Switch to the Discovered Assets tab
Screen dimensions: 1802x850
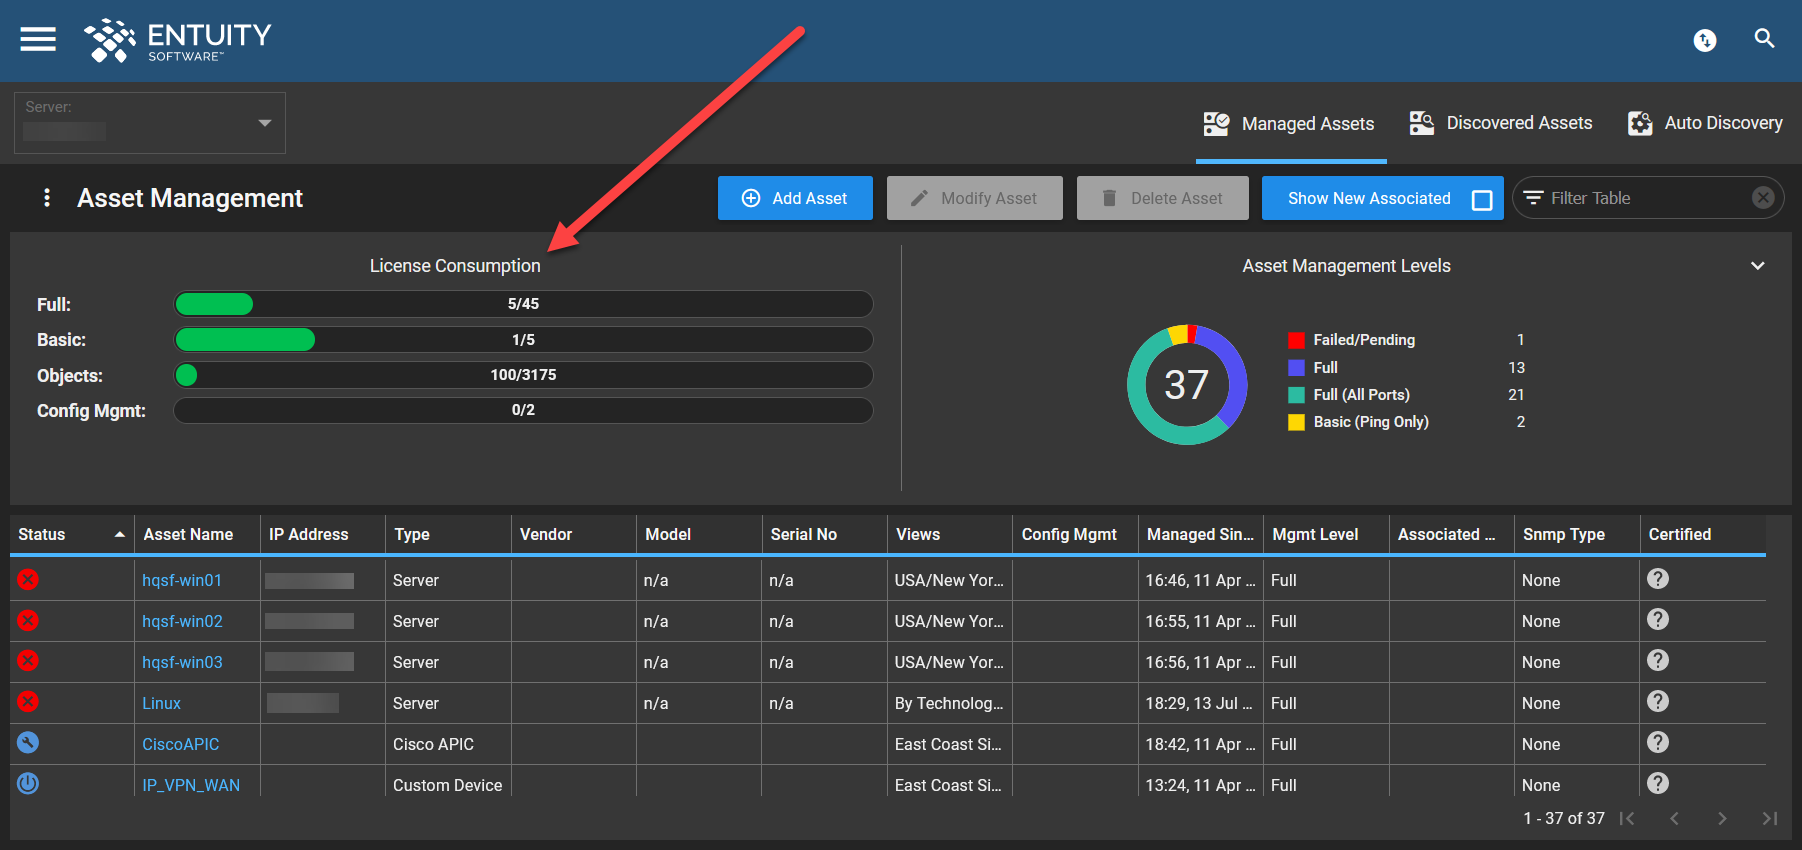coord(1500,123)
